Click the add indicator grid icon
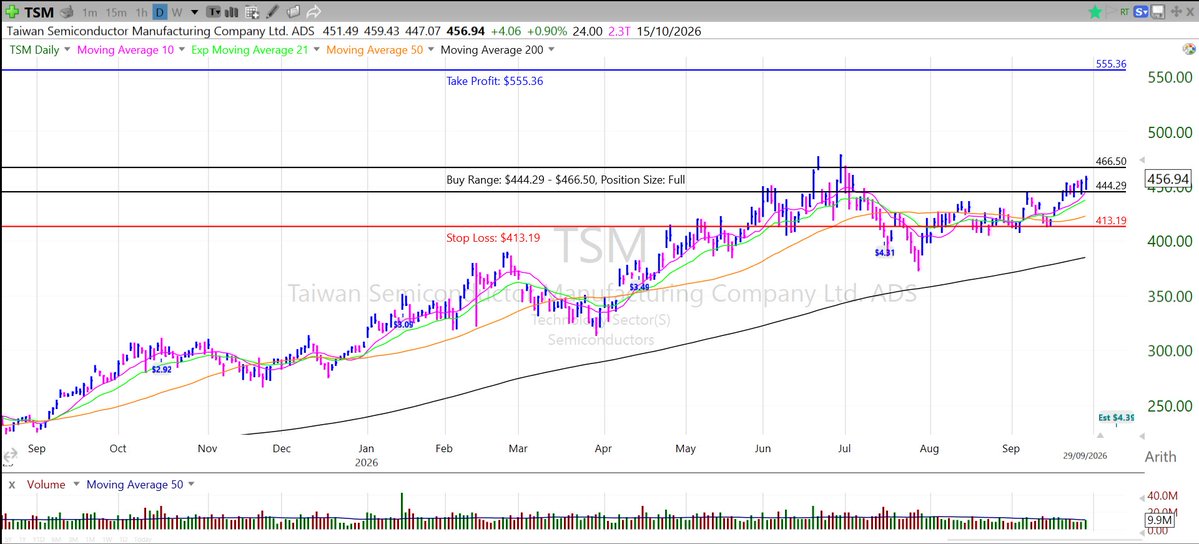1199x544 pixels. point(252,12)
